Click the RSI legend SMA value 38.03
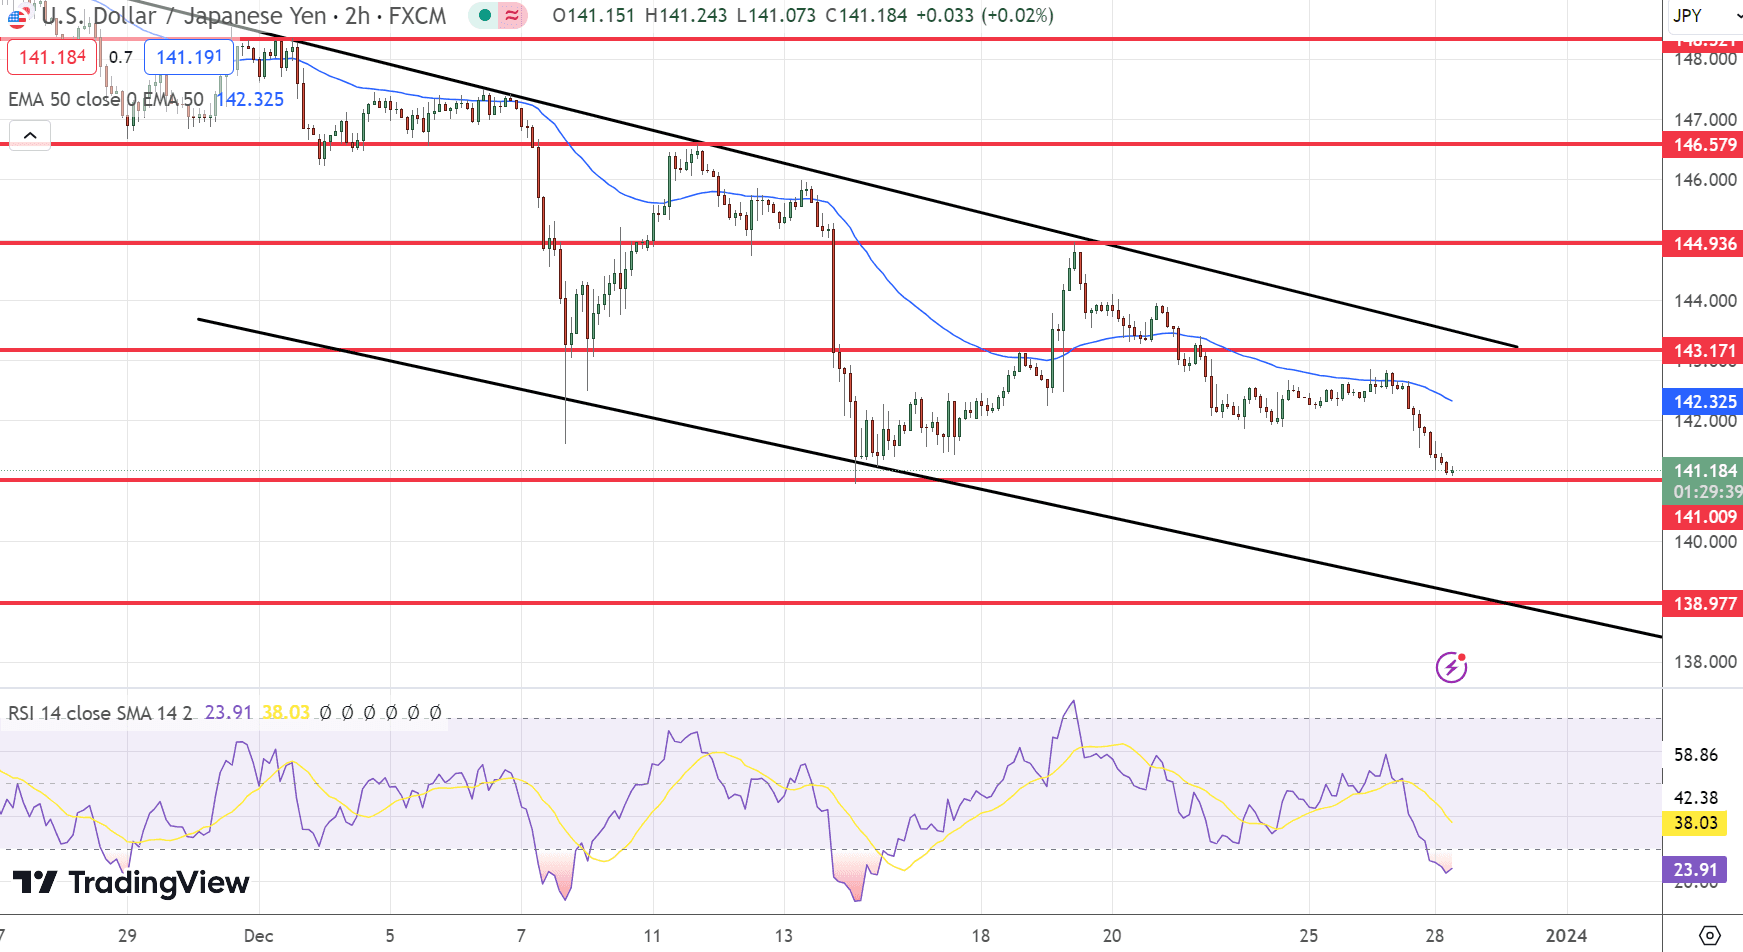 (286, 713)
